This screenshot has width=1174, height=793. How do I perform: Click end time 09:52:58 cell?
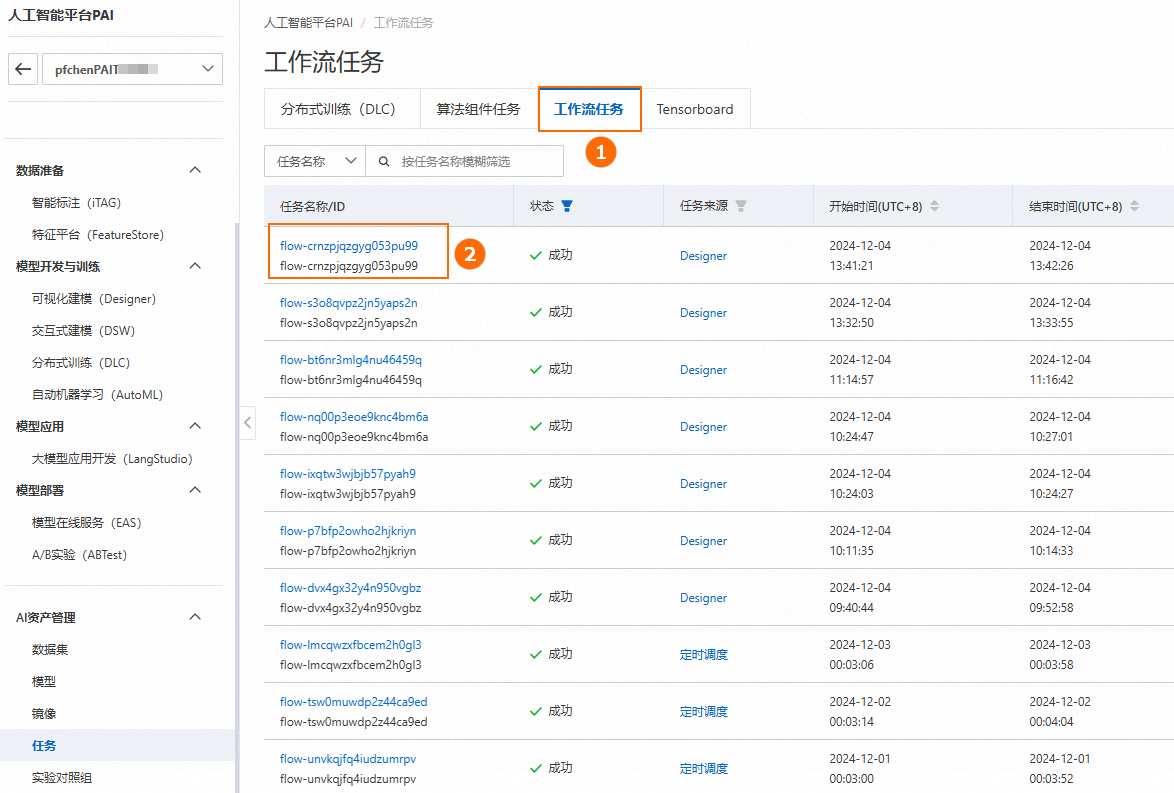click(x=1051, y=608)
